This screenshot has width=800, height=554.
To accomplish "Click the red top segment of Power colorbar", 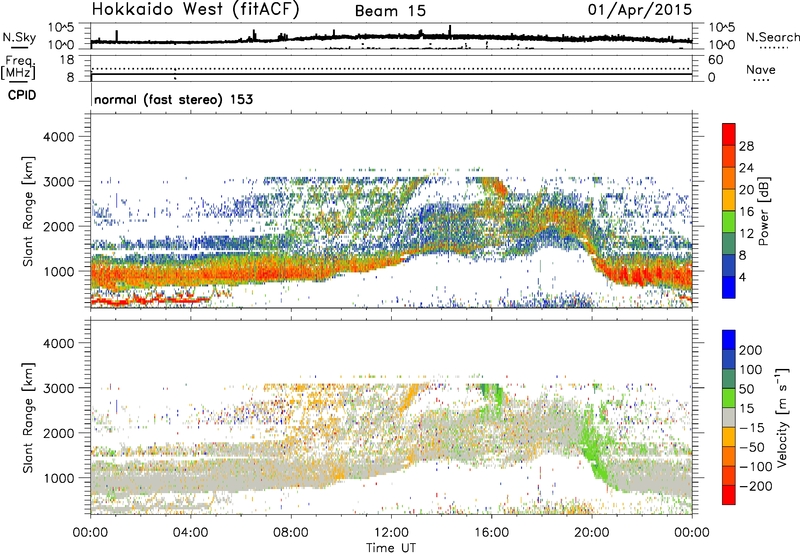I will (729, 134).
